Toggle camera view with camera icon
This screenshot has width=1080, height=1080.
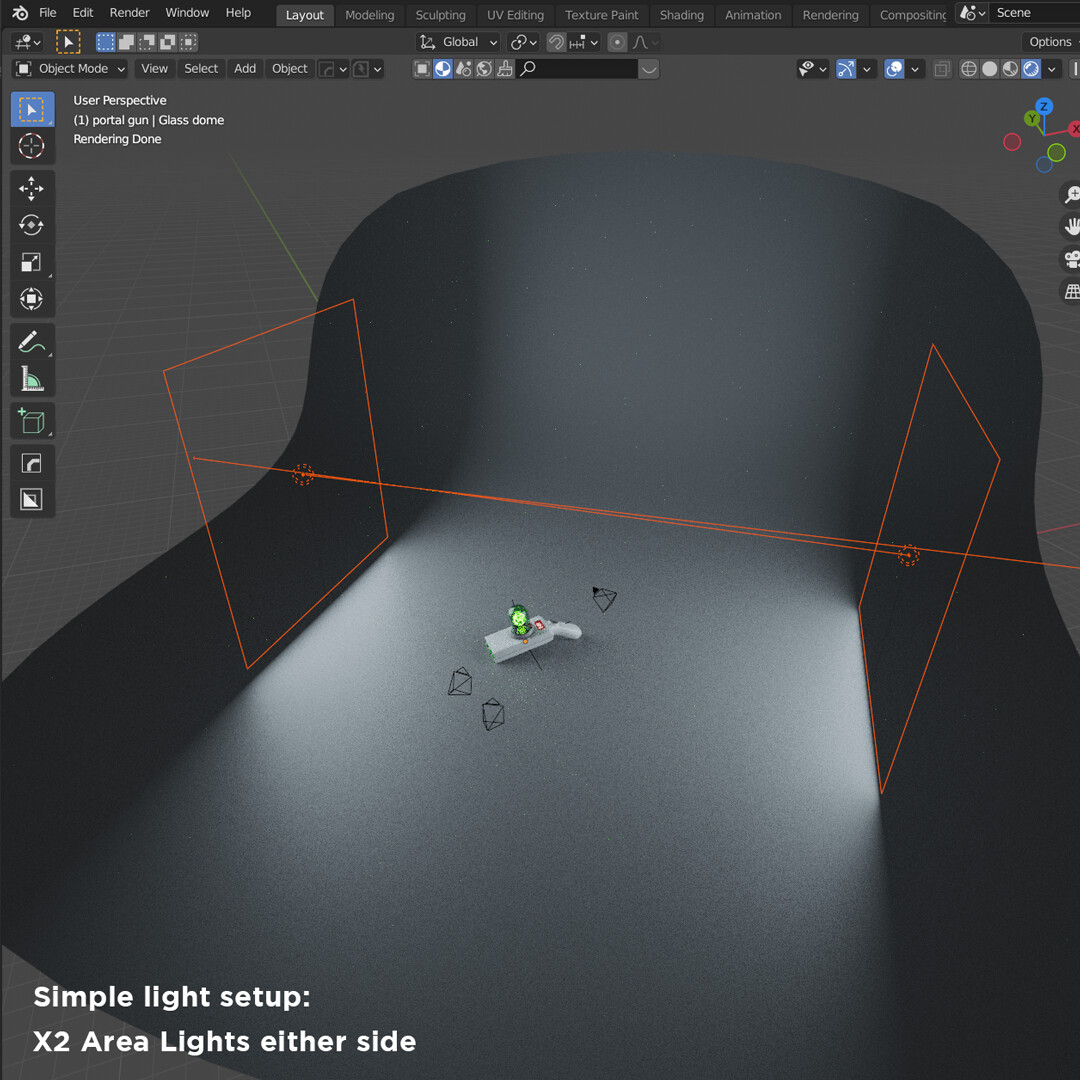[1070, 260]
